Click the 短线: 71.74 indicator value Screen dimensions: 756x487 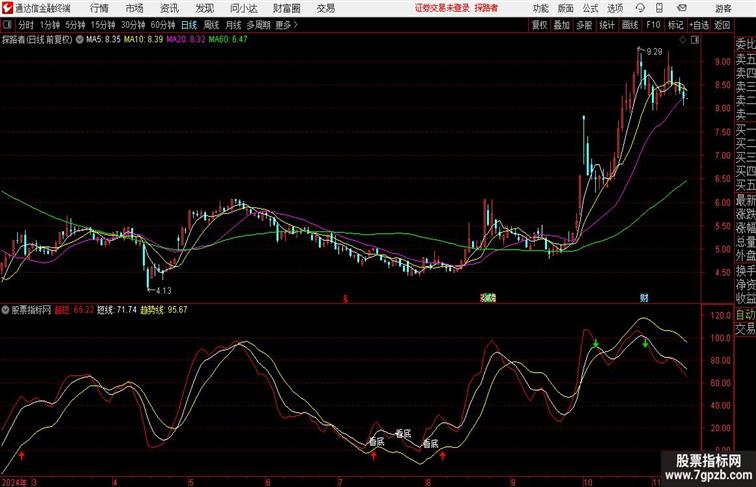click(x=117, y=310)
